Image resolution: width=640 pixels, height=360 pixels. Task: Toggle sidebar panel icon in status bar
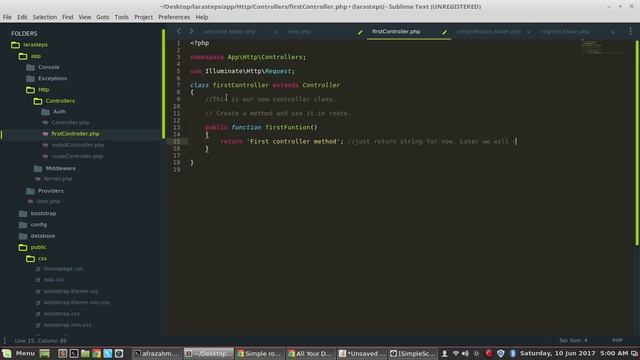coord(4,340)
